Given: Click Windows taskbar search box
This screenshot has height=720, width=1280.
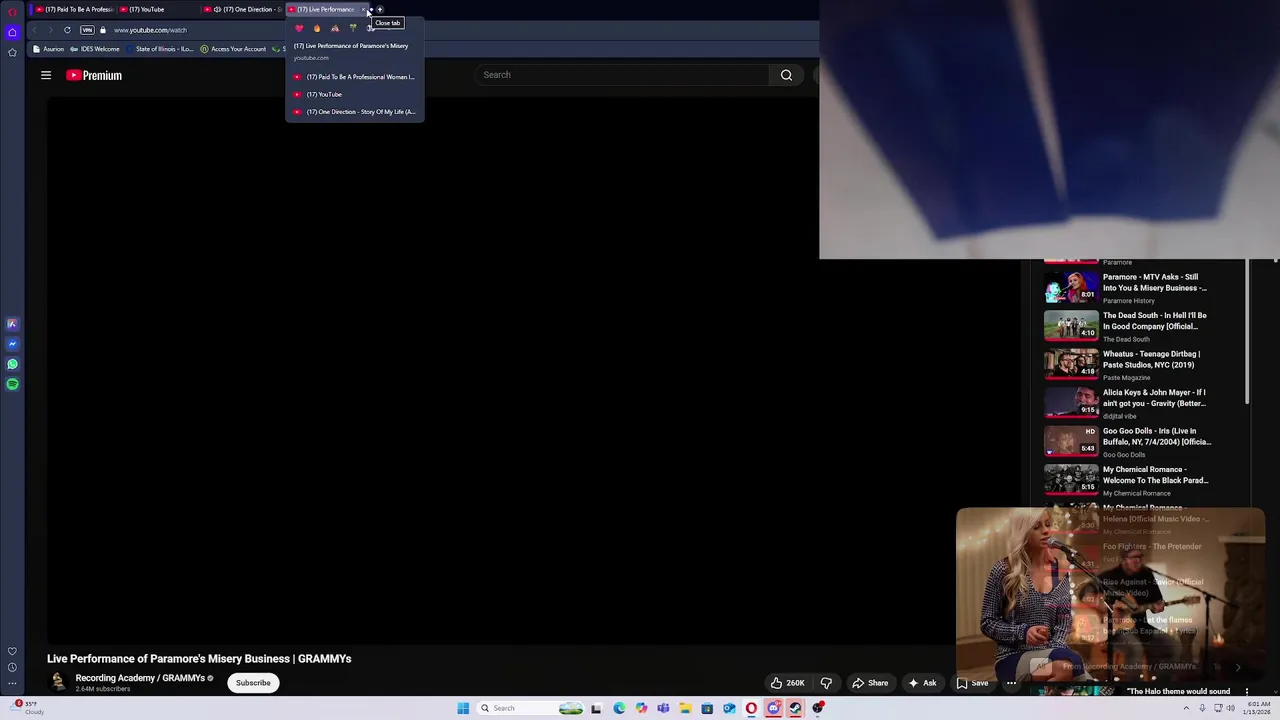Looking at the screenshot, I should [532, 708].
